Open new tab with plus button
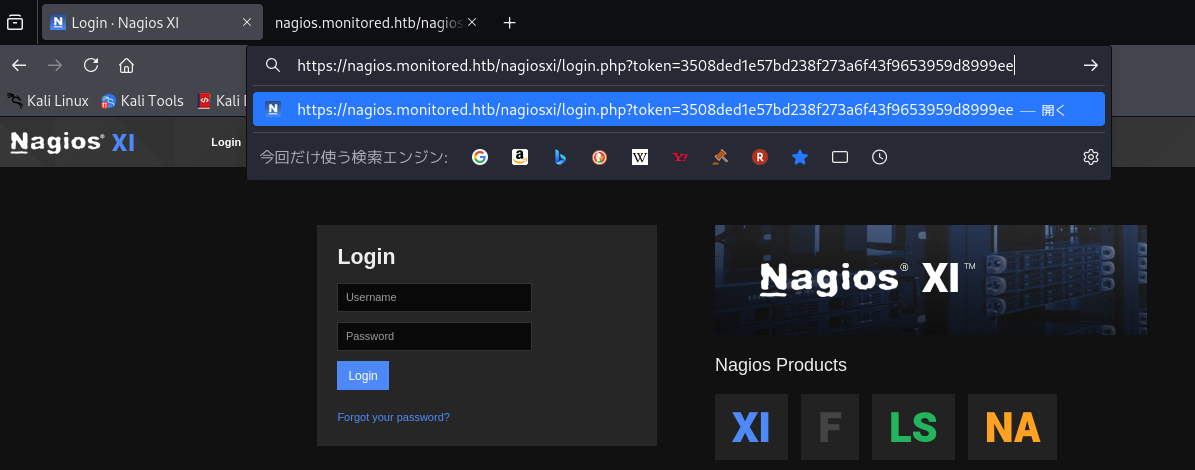Image resolution: width=1195 pixels, height=470 pixels. 510,23
